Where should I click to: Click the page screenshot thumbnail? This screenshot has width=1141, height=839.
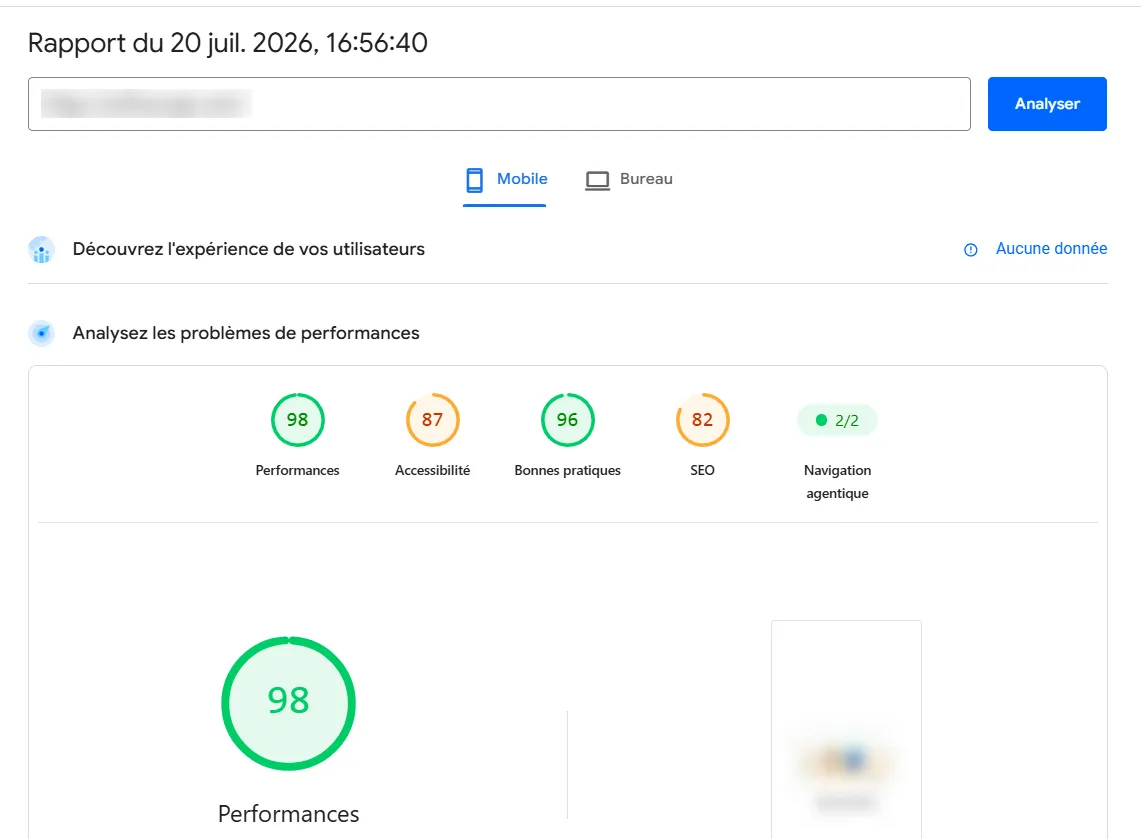(x=846, y=729)
